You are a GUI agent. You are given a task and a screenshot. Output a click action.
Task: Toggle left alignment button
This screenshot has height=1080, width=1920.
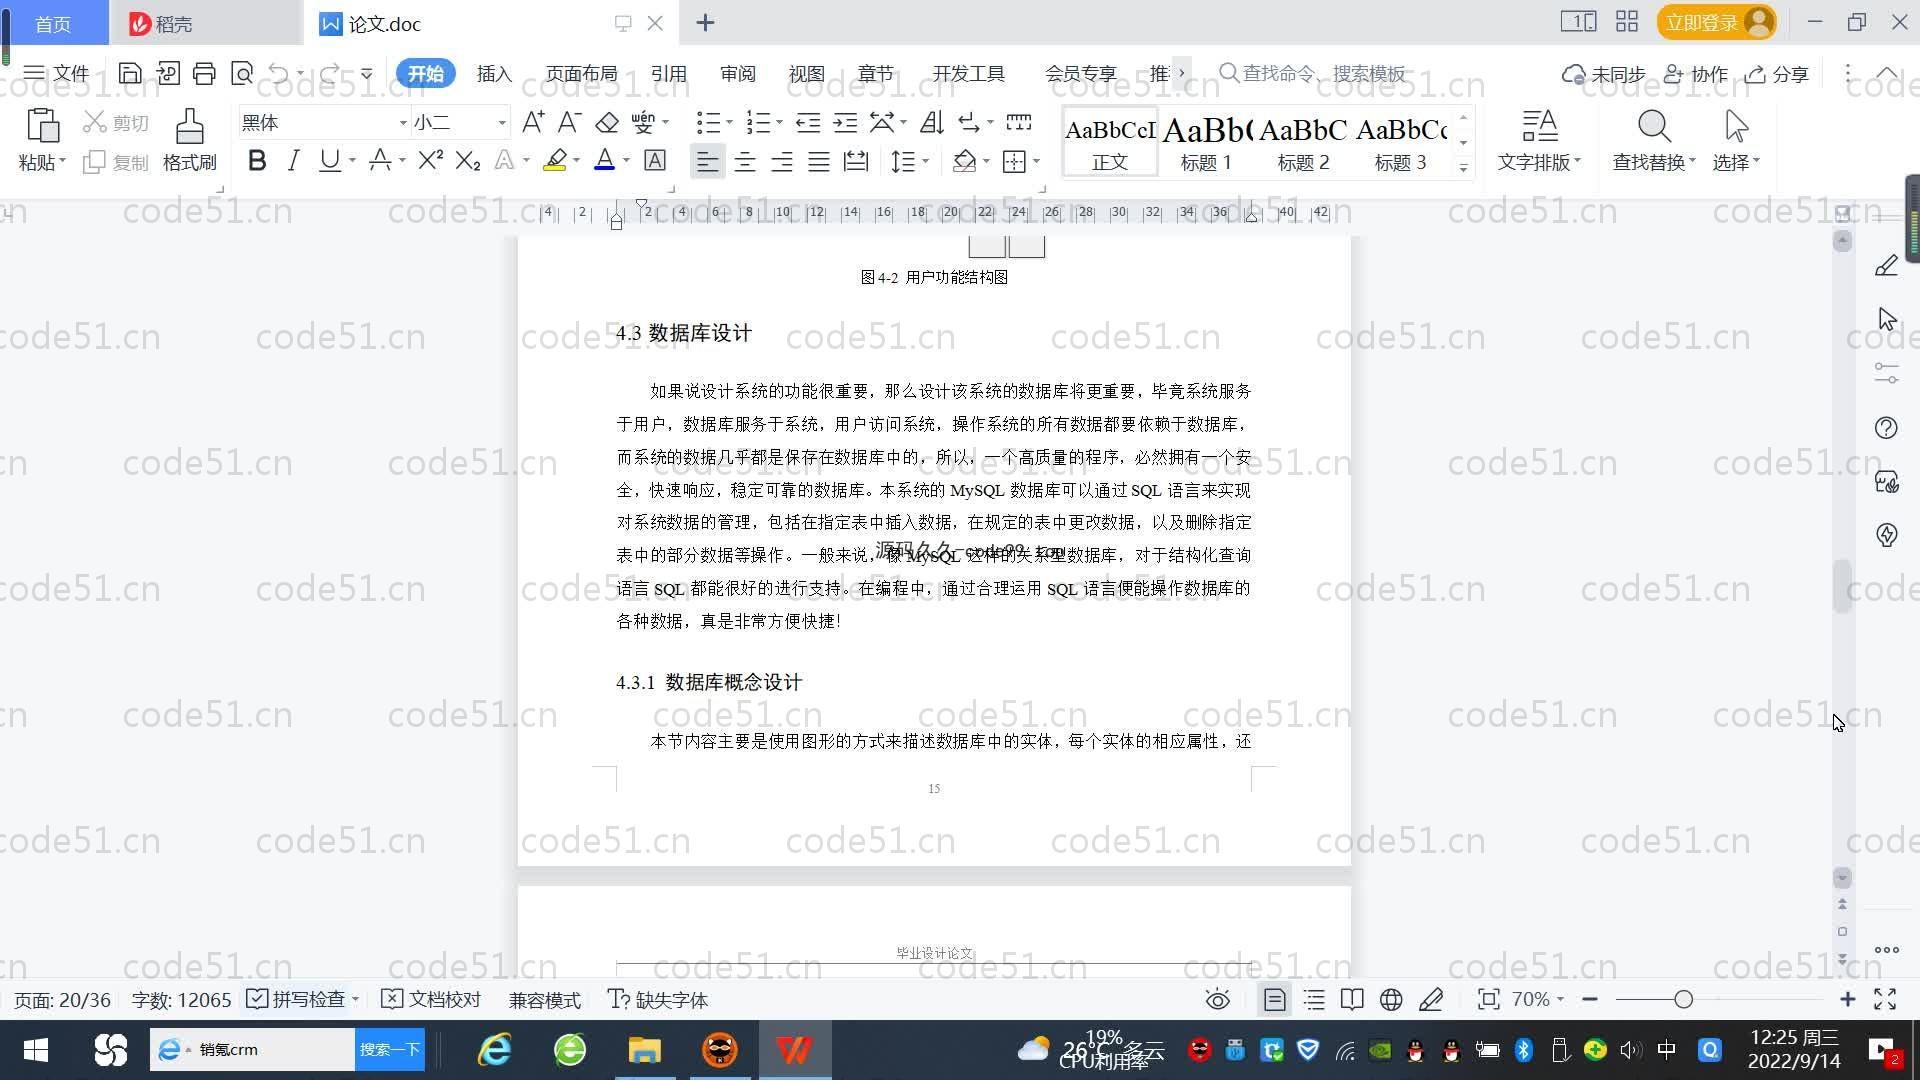[x=707, y=161]
